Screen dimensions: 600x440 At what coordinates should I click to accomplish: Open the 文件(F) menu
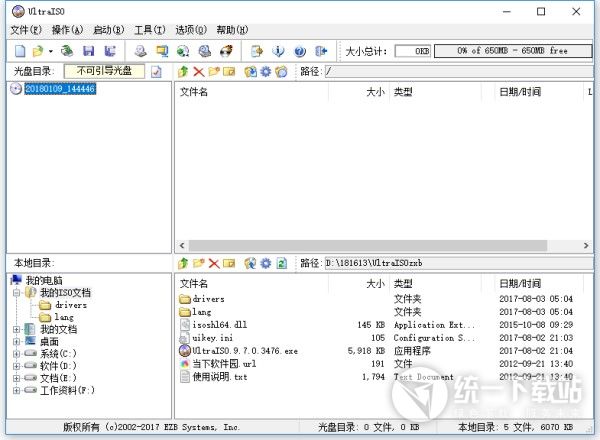coord(26,30)
